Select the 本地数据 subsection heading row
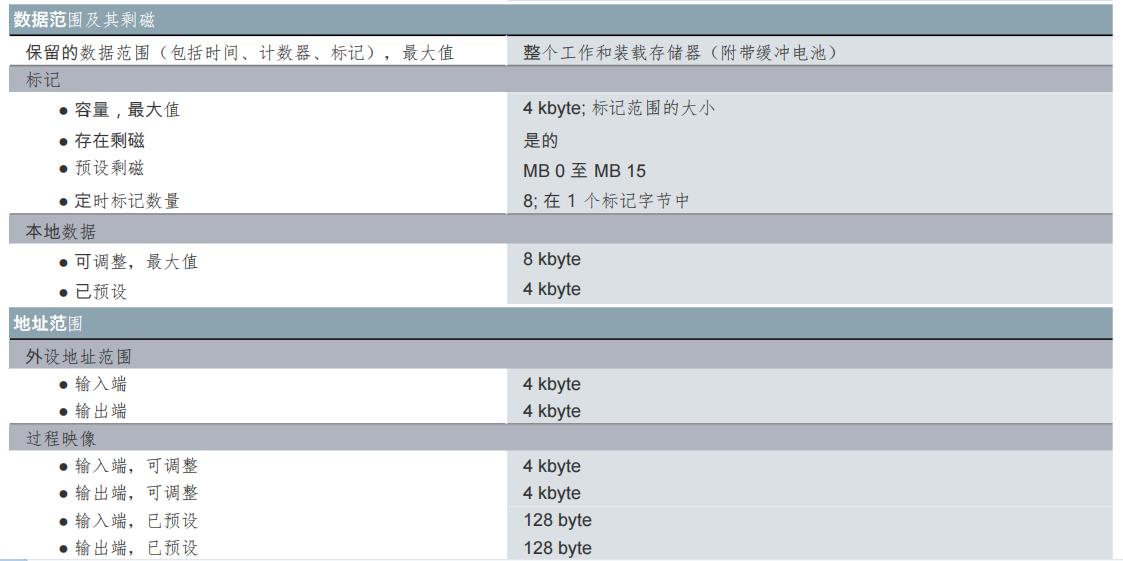The height and width of the screenshot is (561, 1123). click(61, 231)
